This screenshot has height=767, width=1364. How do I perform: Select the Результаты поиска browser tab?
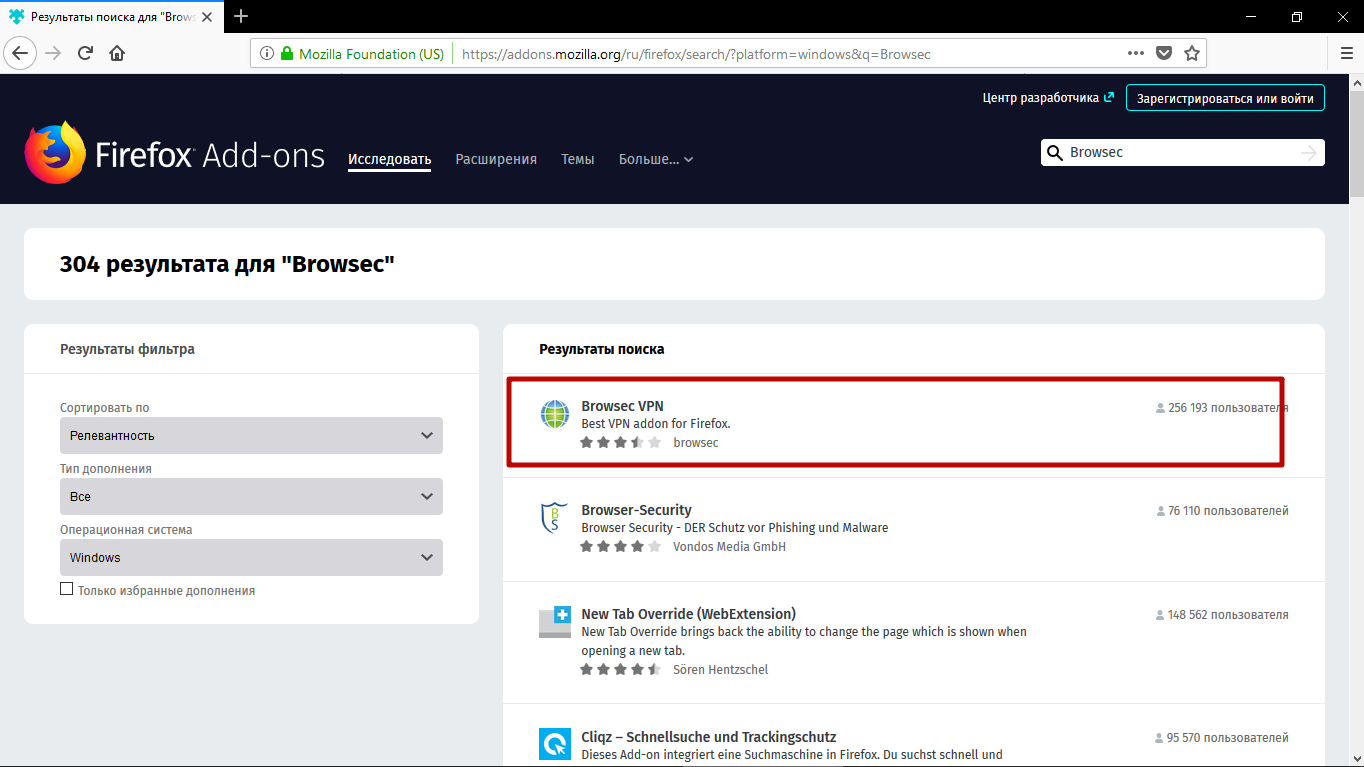[112, 17]
